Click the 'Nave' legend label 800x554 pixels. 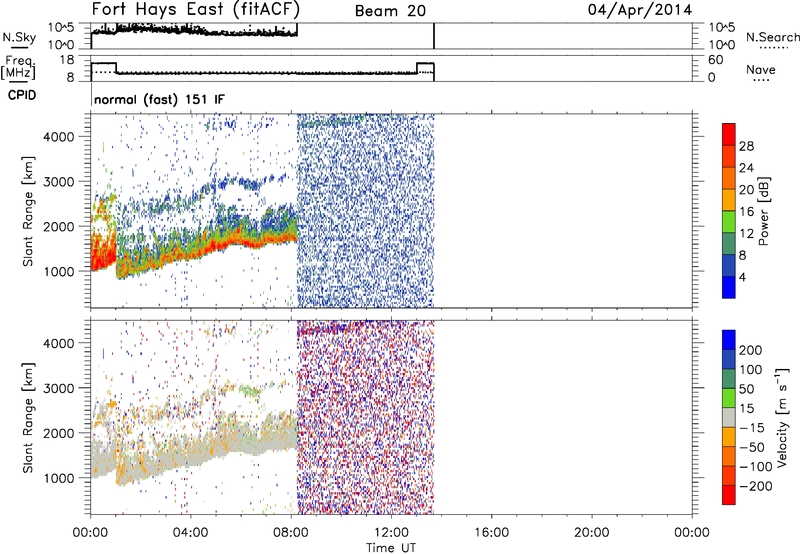760,69
